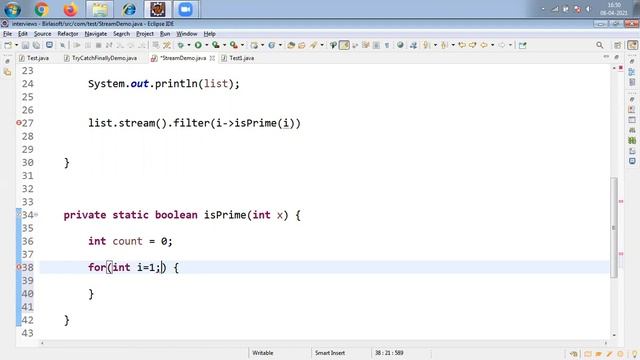The image size is (640, 360).
Task: Minimize the editor area view
Action: click(x=606, y=57)
